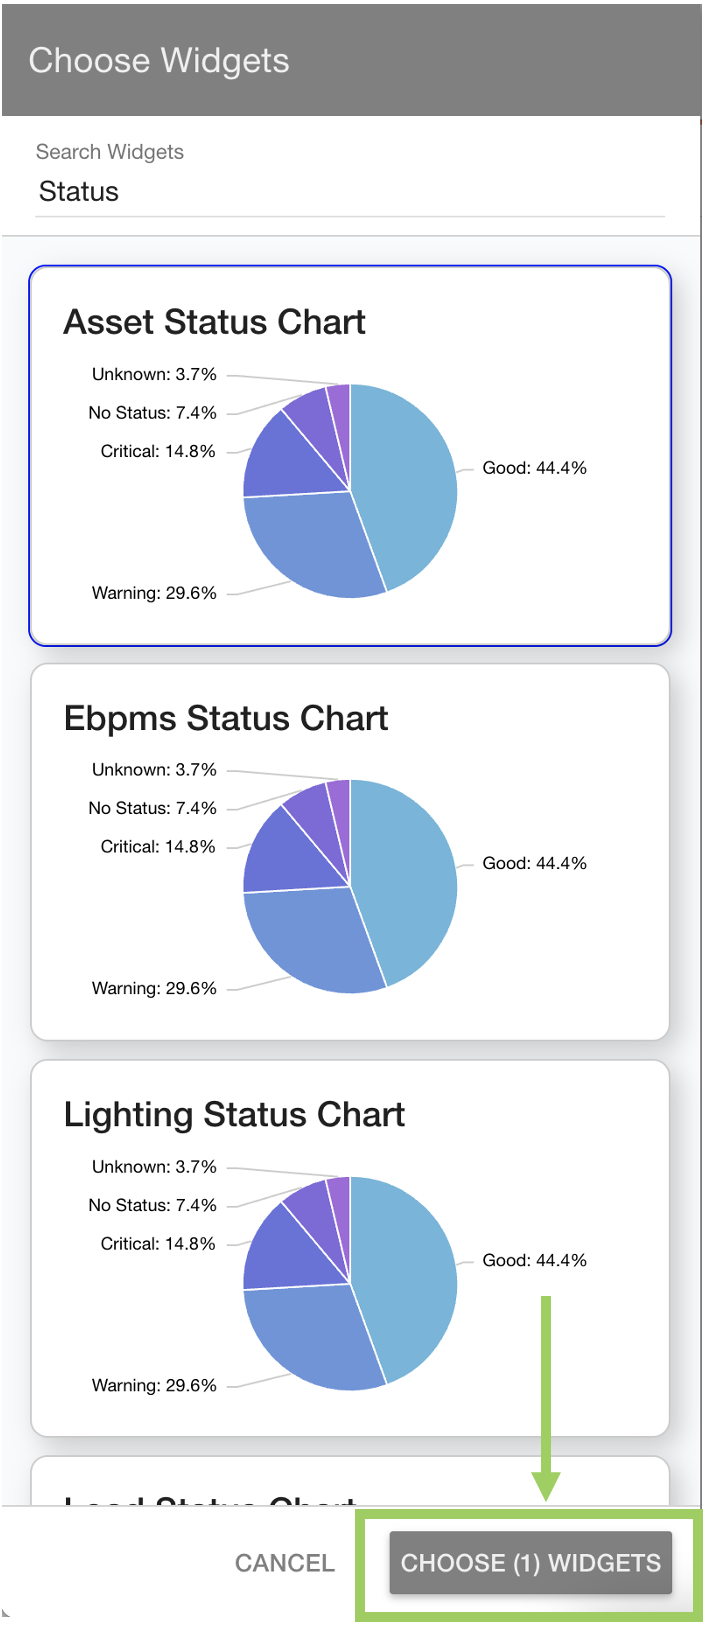Select the Ebpms Status Chart widget card
The width and height of the screenshot is (710, 1628).
[350, 850]
